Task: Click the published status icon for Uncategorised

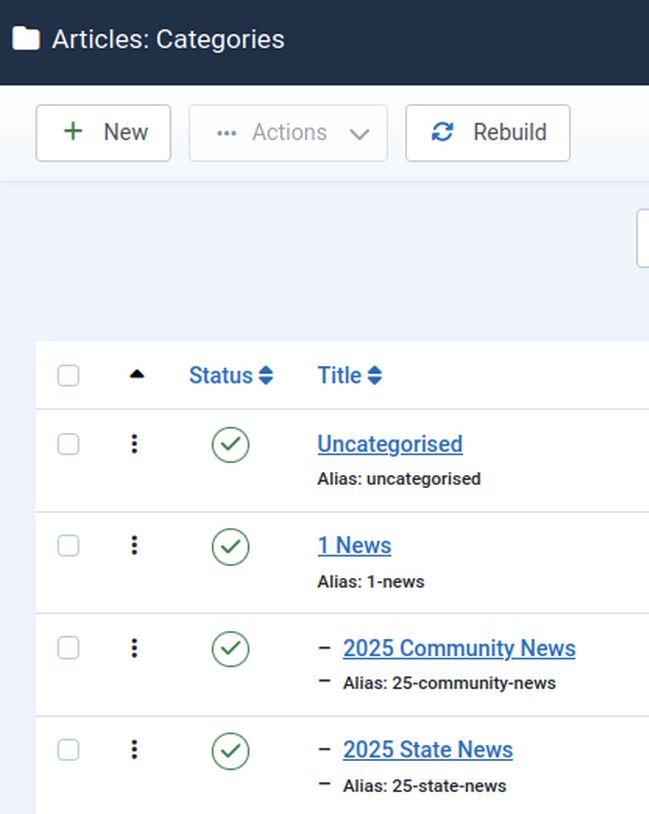Action: [x=230, y=445]
